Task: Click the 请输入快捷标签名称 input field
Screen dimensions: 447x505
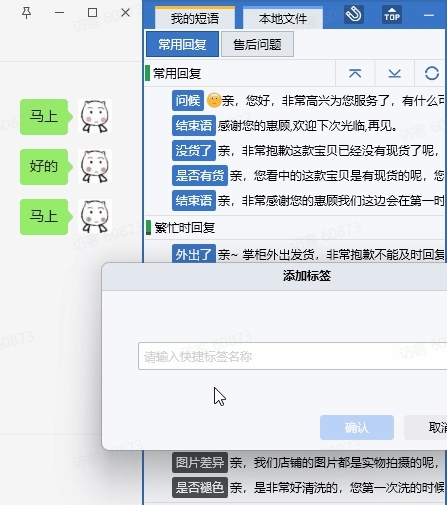Action: [x=293, y=356]
